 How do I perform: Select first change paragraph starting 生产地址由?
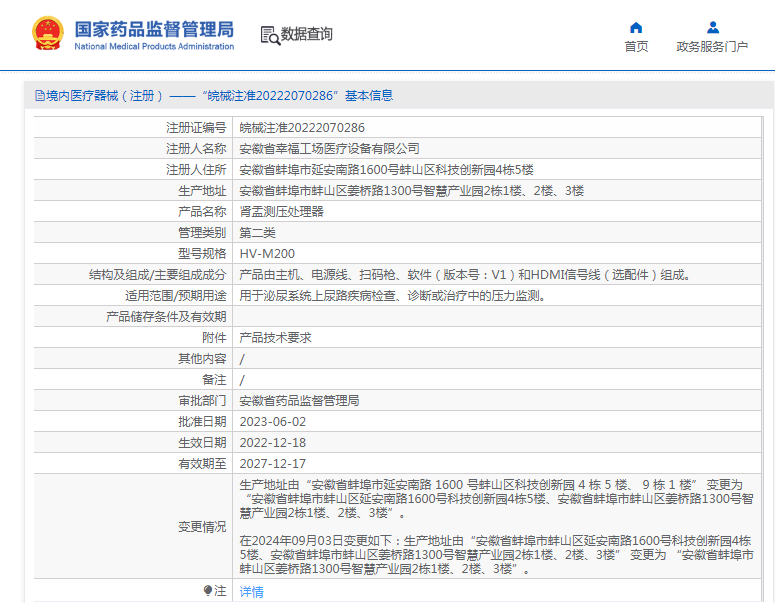[x=497, y=499]
